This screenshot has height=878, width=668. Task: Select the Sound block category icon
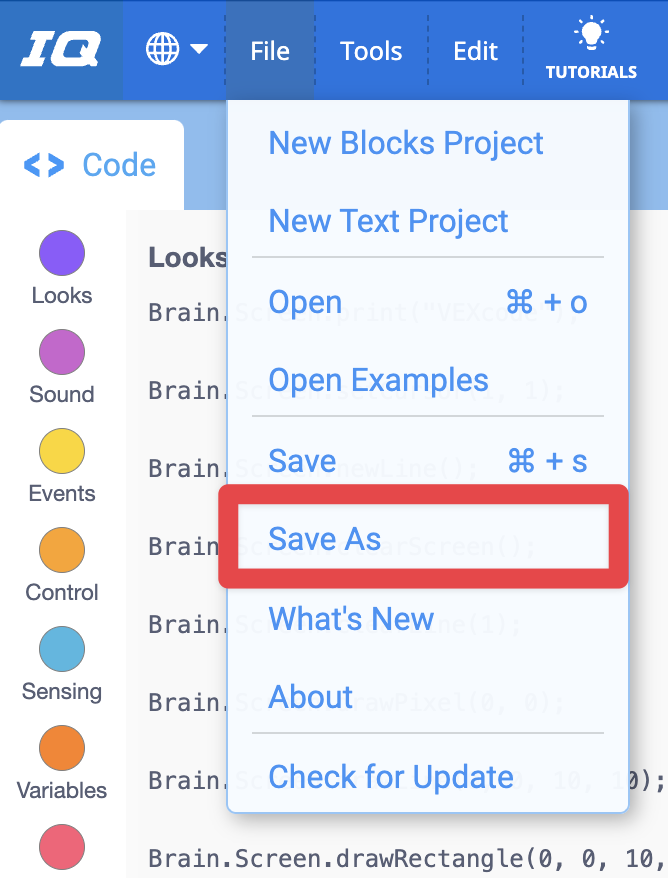point(61,352)
